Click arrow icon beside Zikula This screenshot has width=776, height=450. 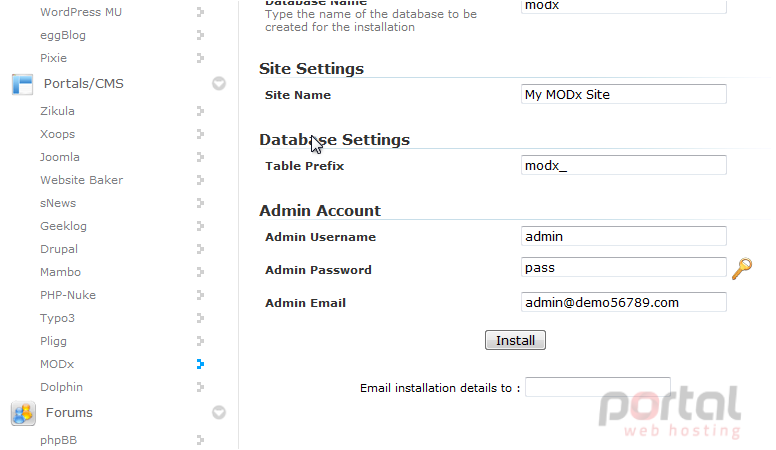point(200,111)
